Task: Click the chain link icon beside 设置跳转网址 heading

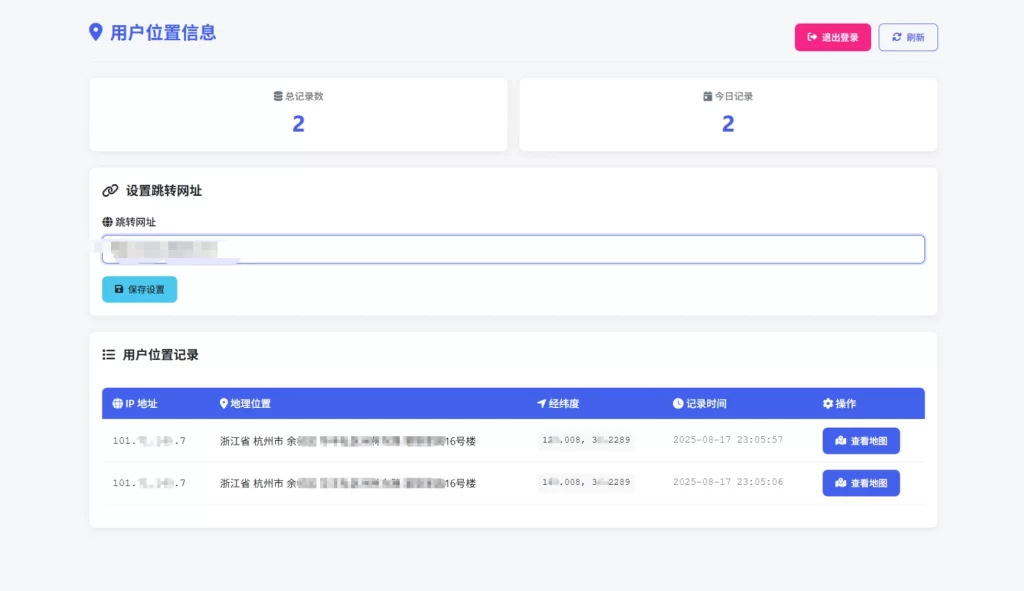Action: [110, 190]
